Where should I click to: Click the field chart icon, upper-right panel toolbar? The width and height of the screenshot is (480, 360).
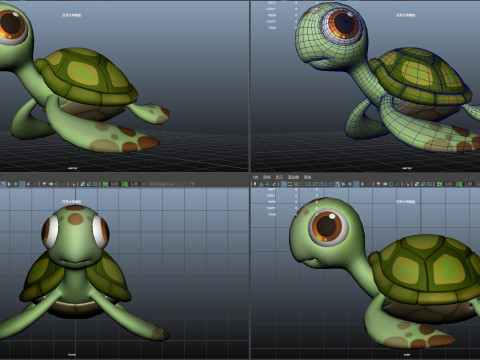point(309,184)
